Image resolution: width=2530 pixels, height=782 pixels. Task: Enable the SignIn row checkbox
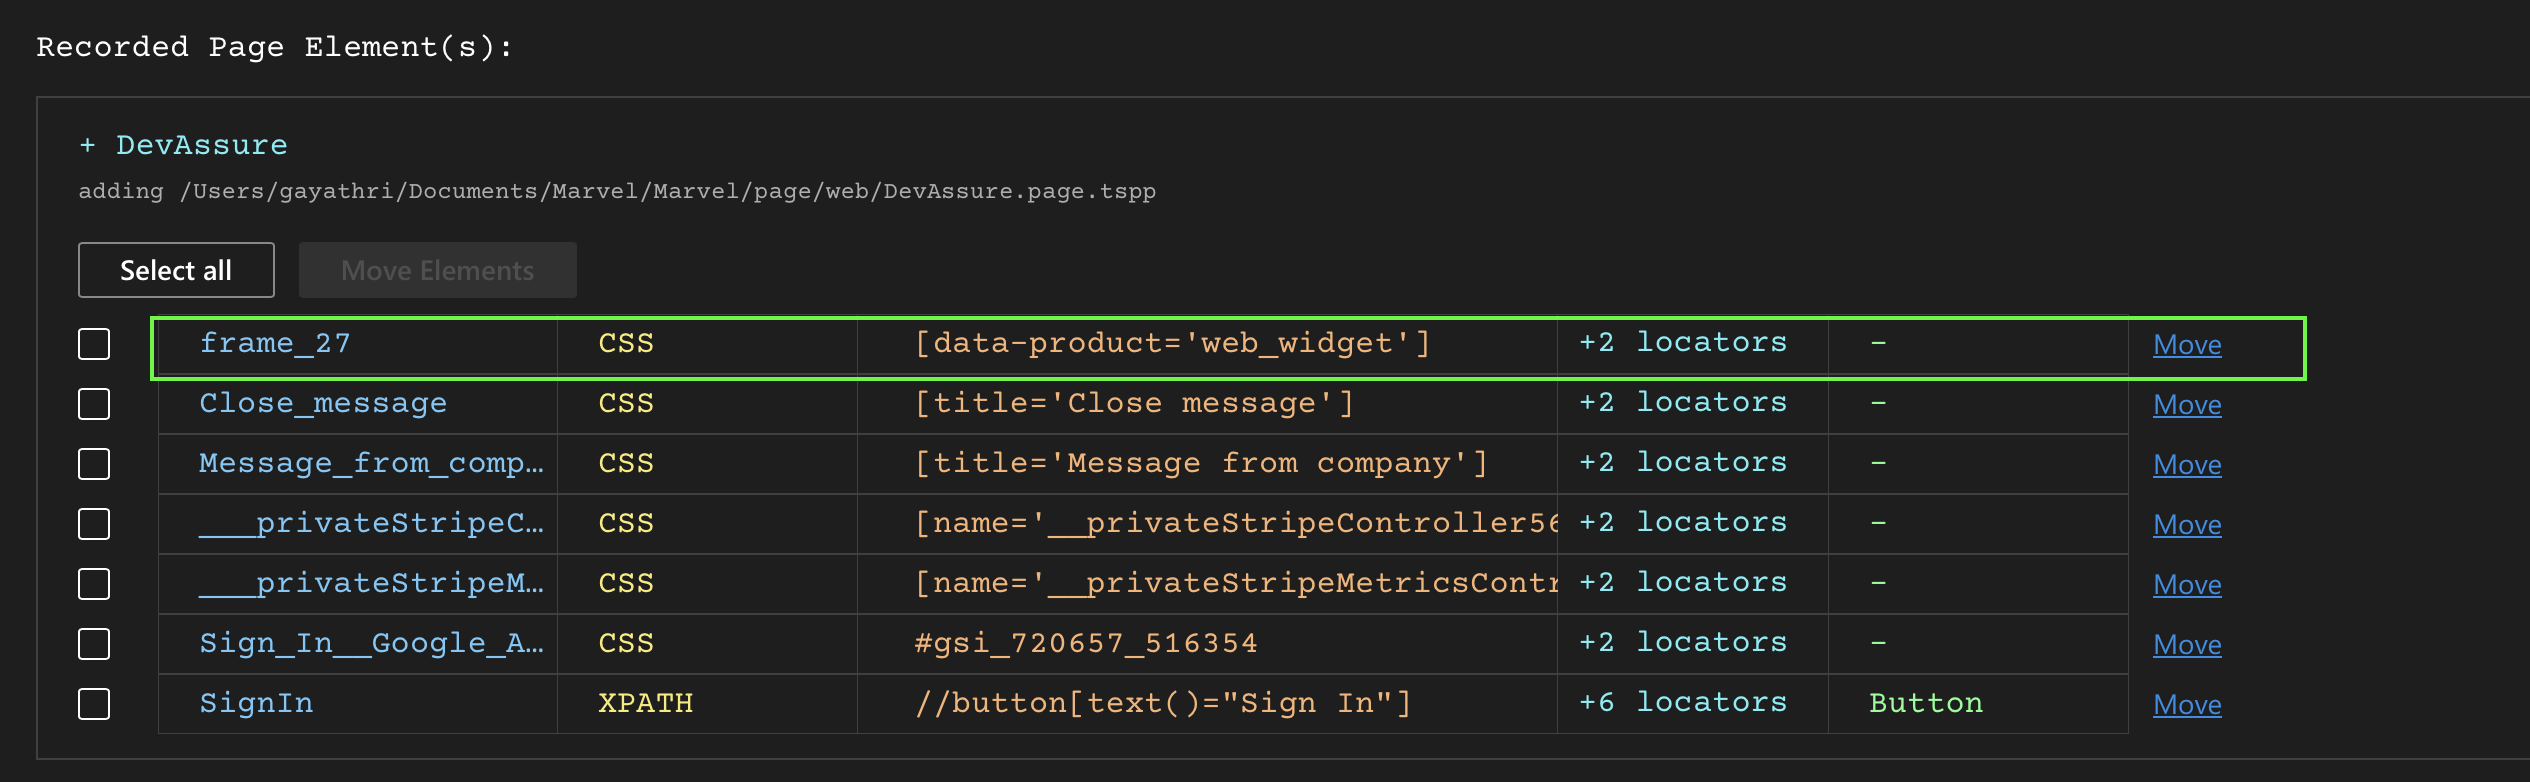[94, 704]
